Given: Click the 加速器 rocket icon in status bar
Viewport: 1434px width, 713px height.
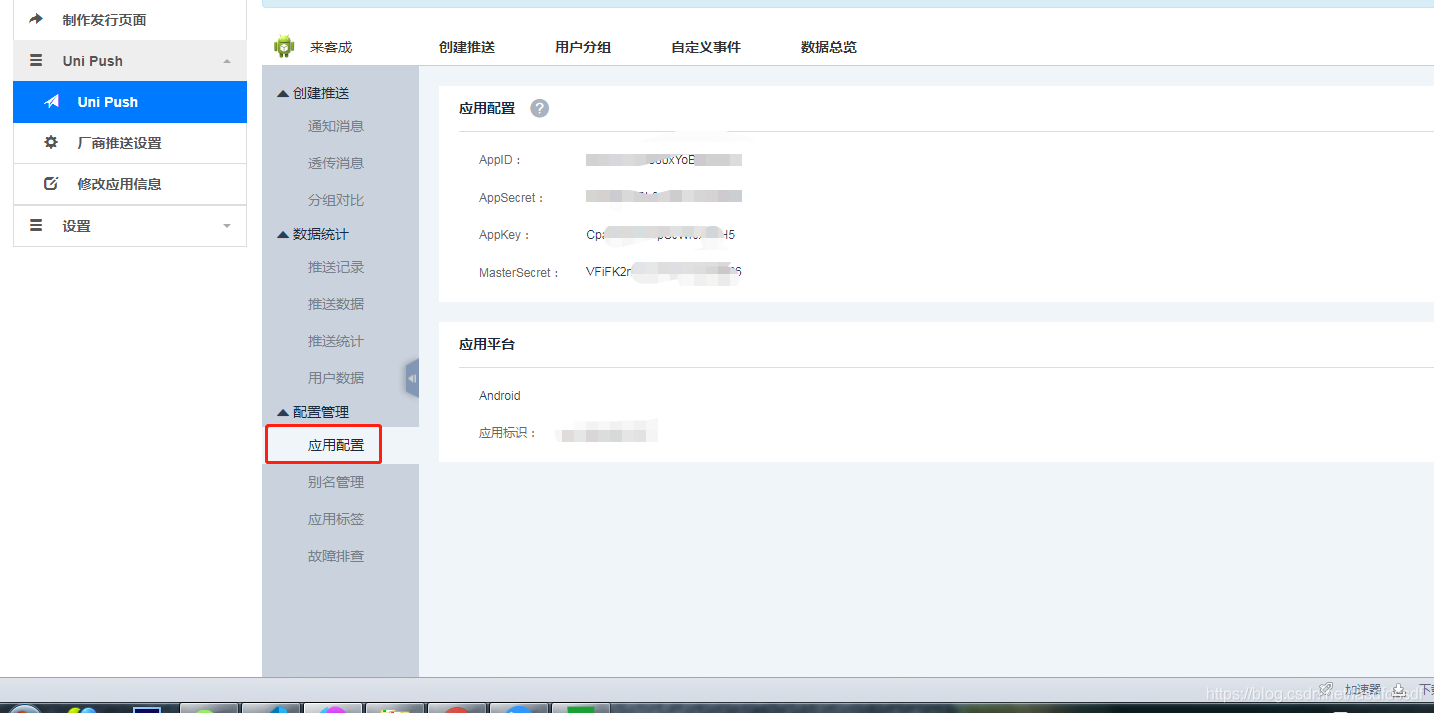Looking at the screenshot, I should pyautogui.click(x=1326, y=690).
